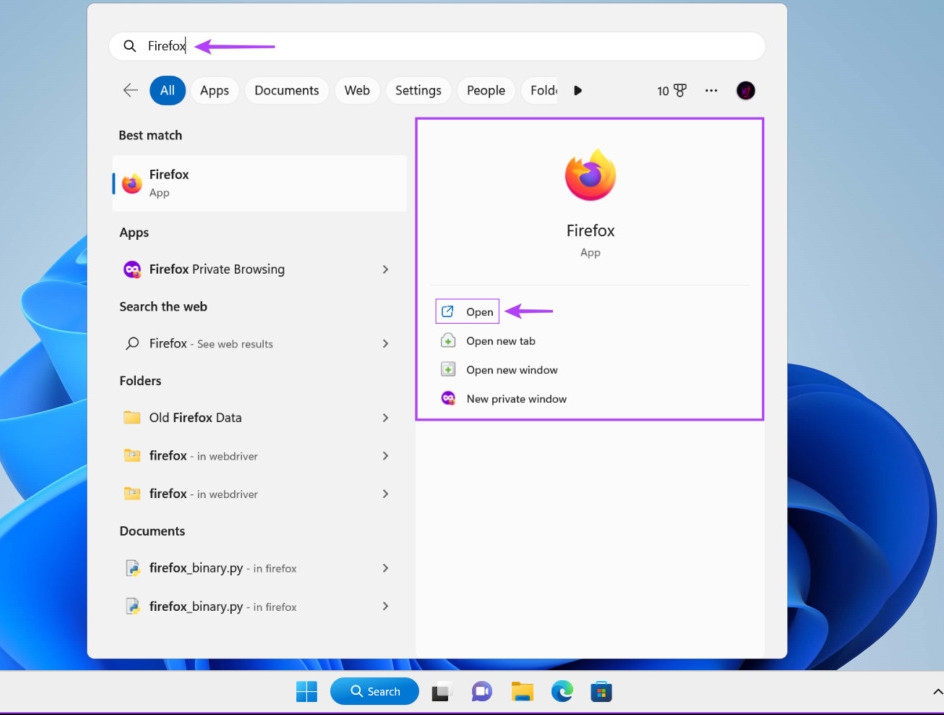Click the Open new tab icon
Screen dimensions: 944x715
pyautogui.click(x=448, y=340)
